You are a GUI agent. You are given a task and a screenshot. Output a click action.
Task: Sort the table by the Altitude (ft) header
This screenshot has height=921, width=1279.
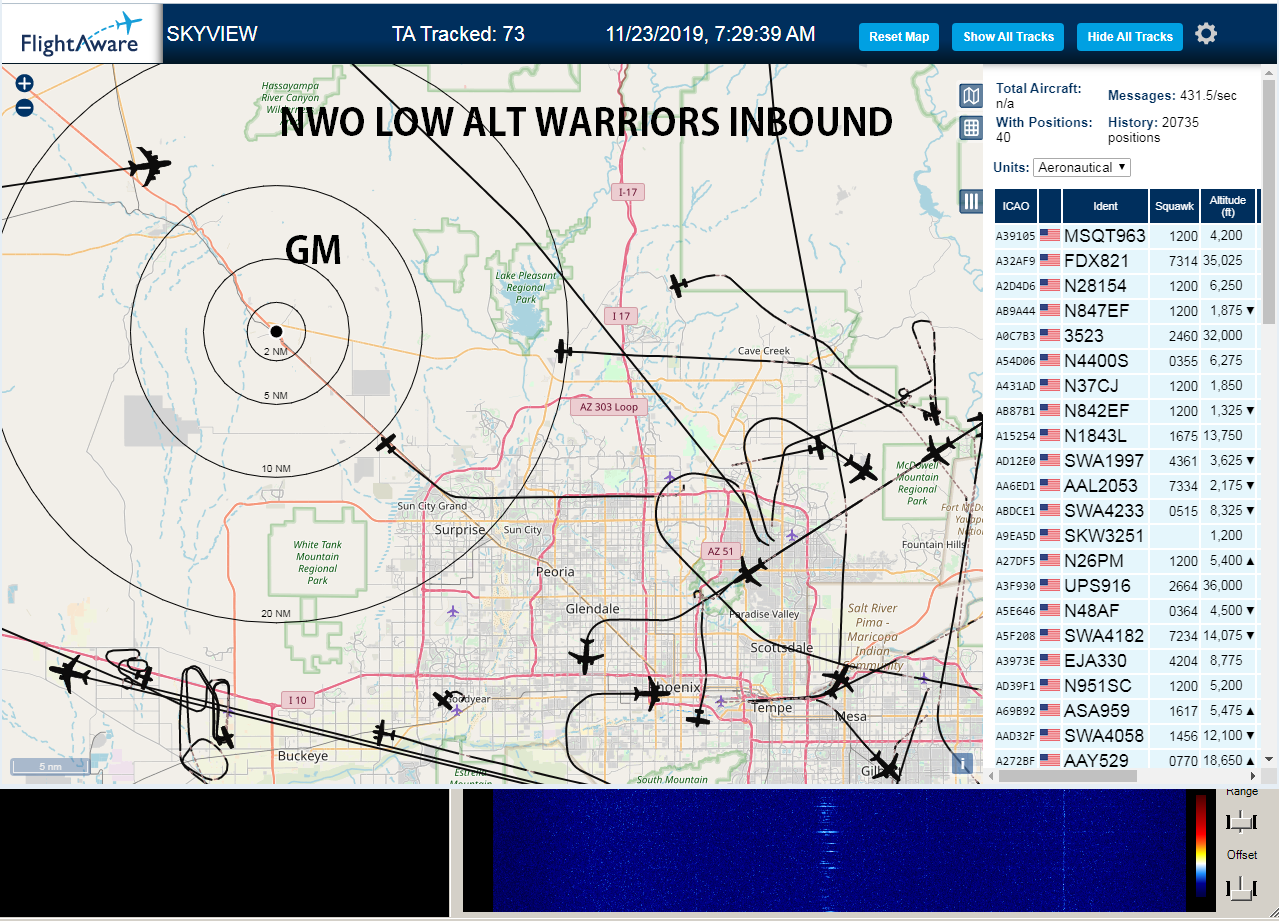pyautogui.click(x=1227, y=206)
